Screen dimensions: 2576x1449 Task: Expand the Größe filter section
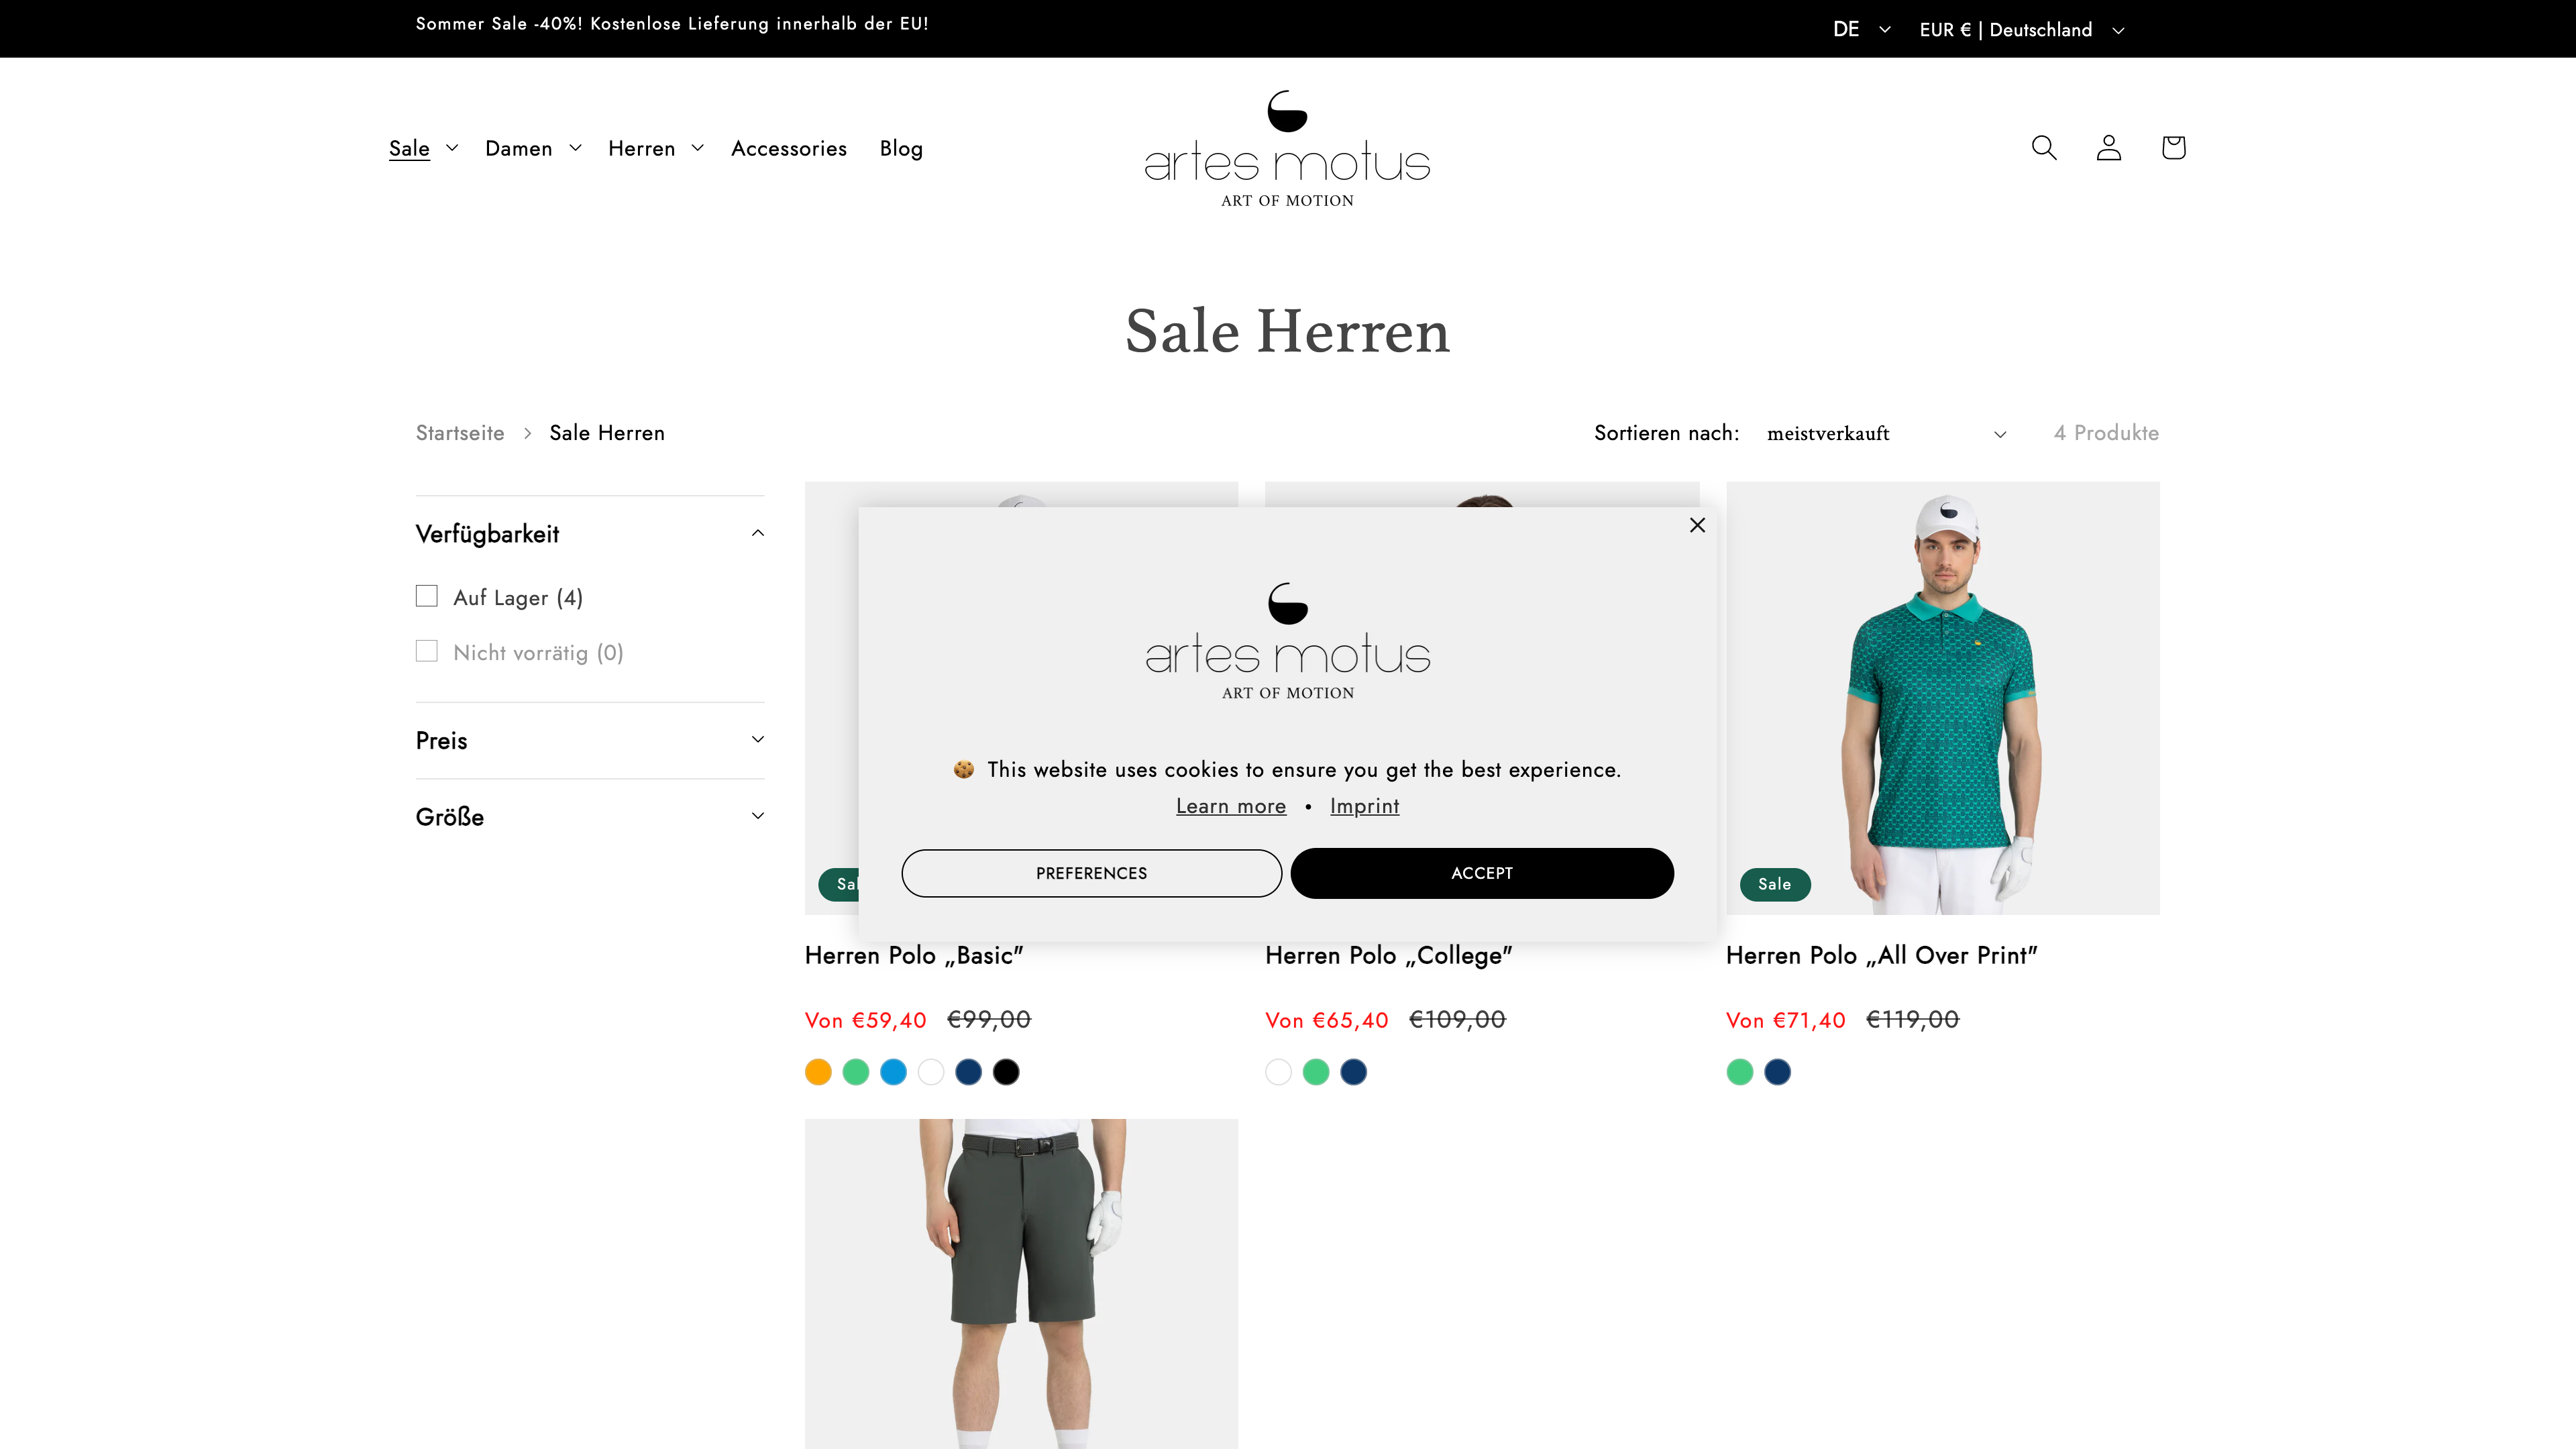click(590, 816)
